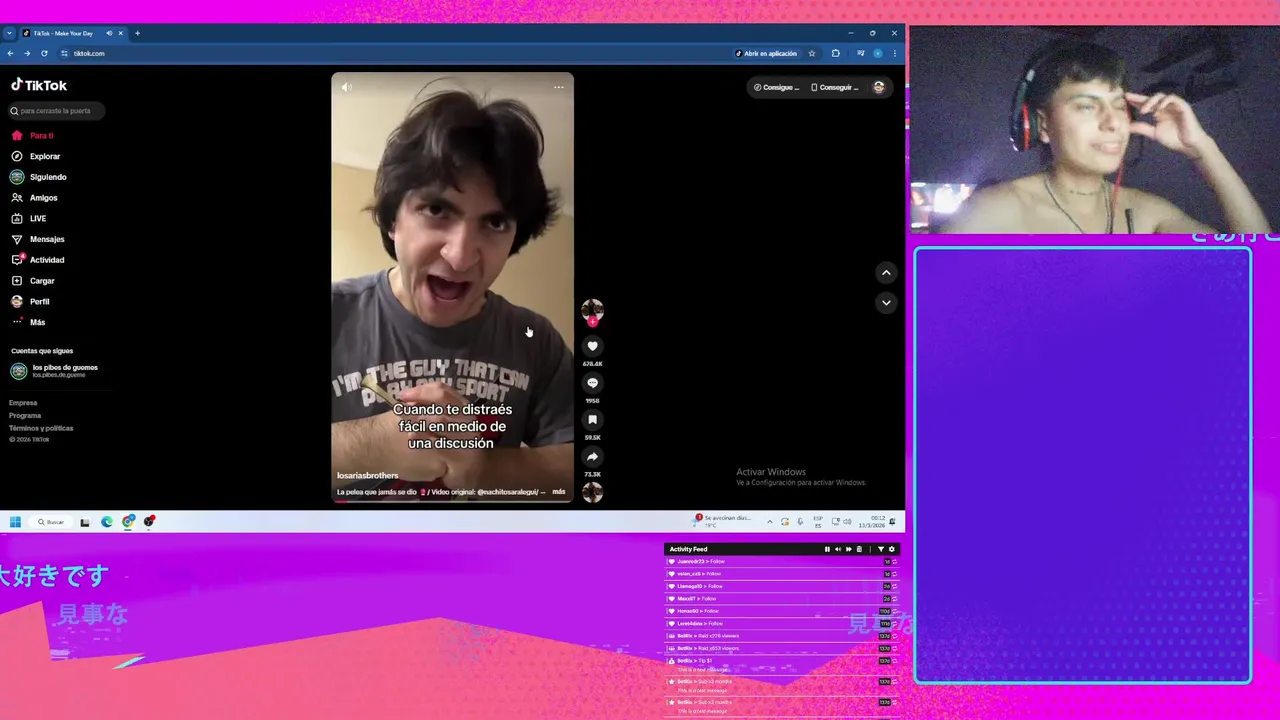The image size is (1280, 720).
Task: Open the profile avatar in top right
Action: coord(878,88)
